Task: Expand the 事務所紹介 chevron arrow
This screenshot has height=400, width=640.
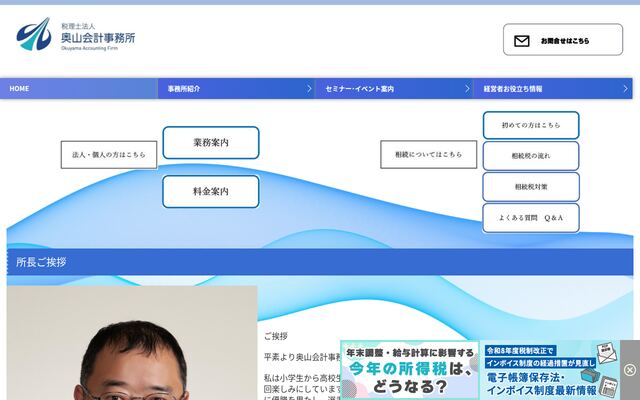Action: (309, 89)
